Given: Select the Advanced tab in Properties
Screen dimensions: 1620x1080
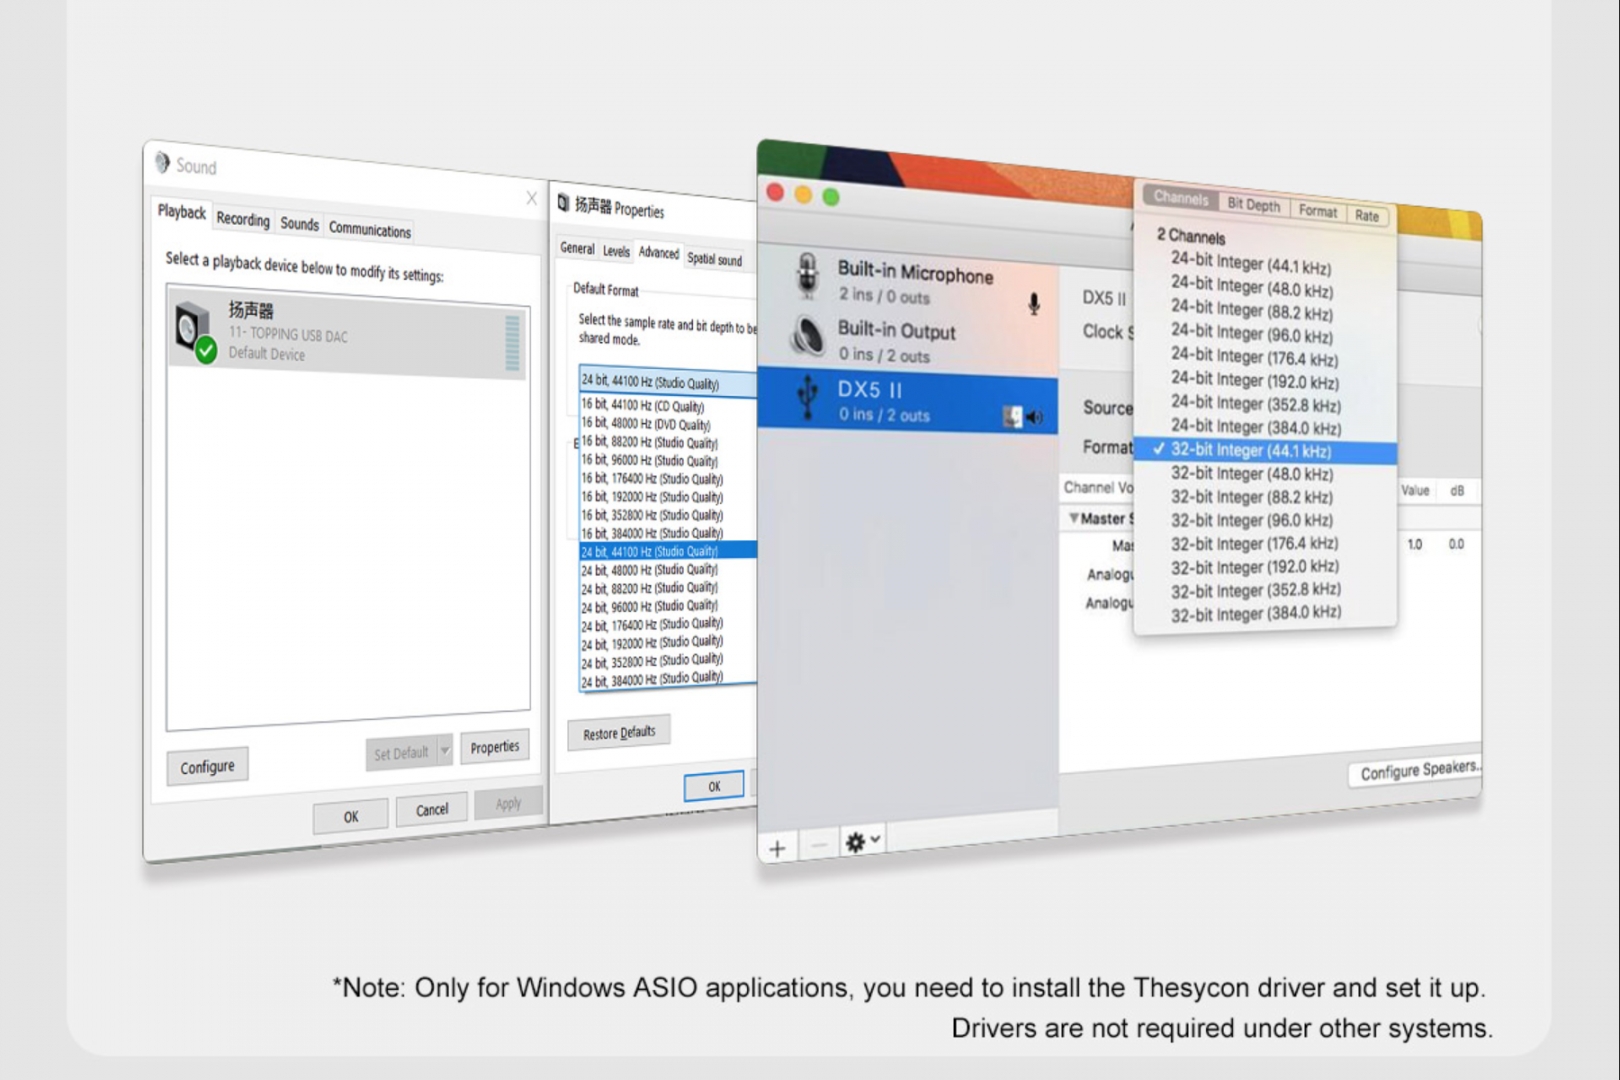Looking at the screenshot, I should (x=658, y=253).
